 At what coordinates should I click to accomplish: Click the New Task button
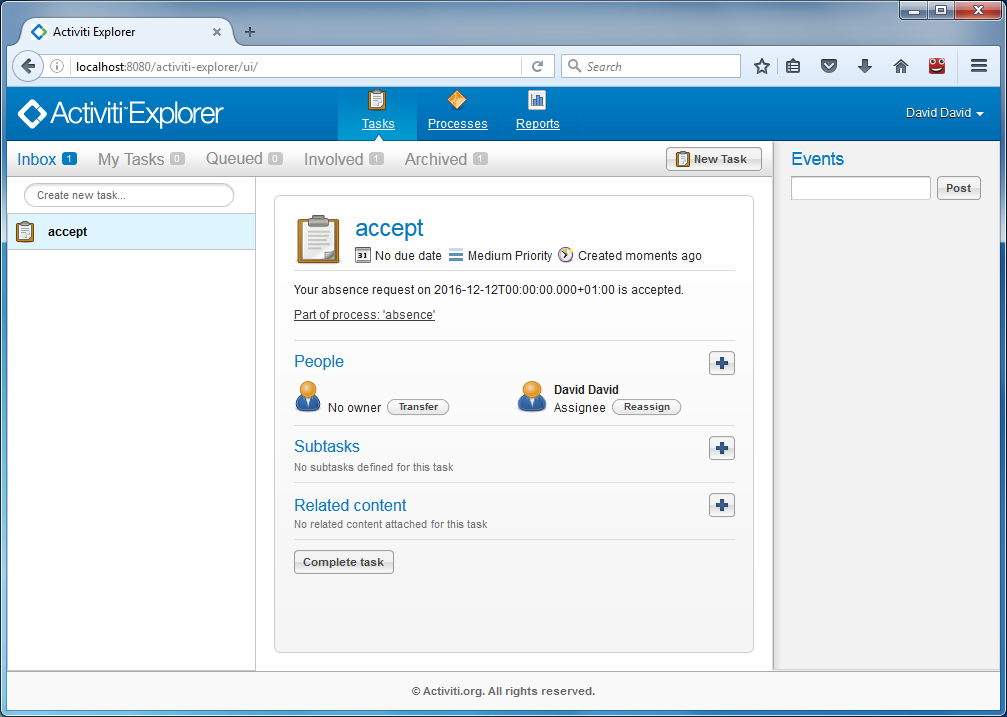pos(713,159)
